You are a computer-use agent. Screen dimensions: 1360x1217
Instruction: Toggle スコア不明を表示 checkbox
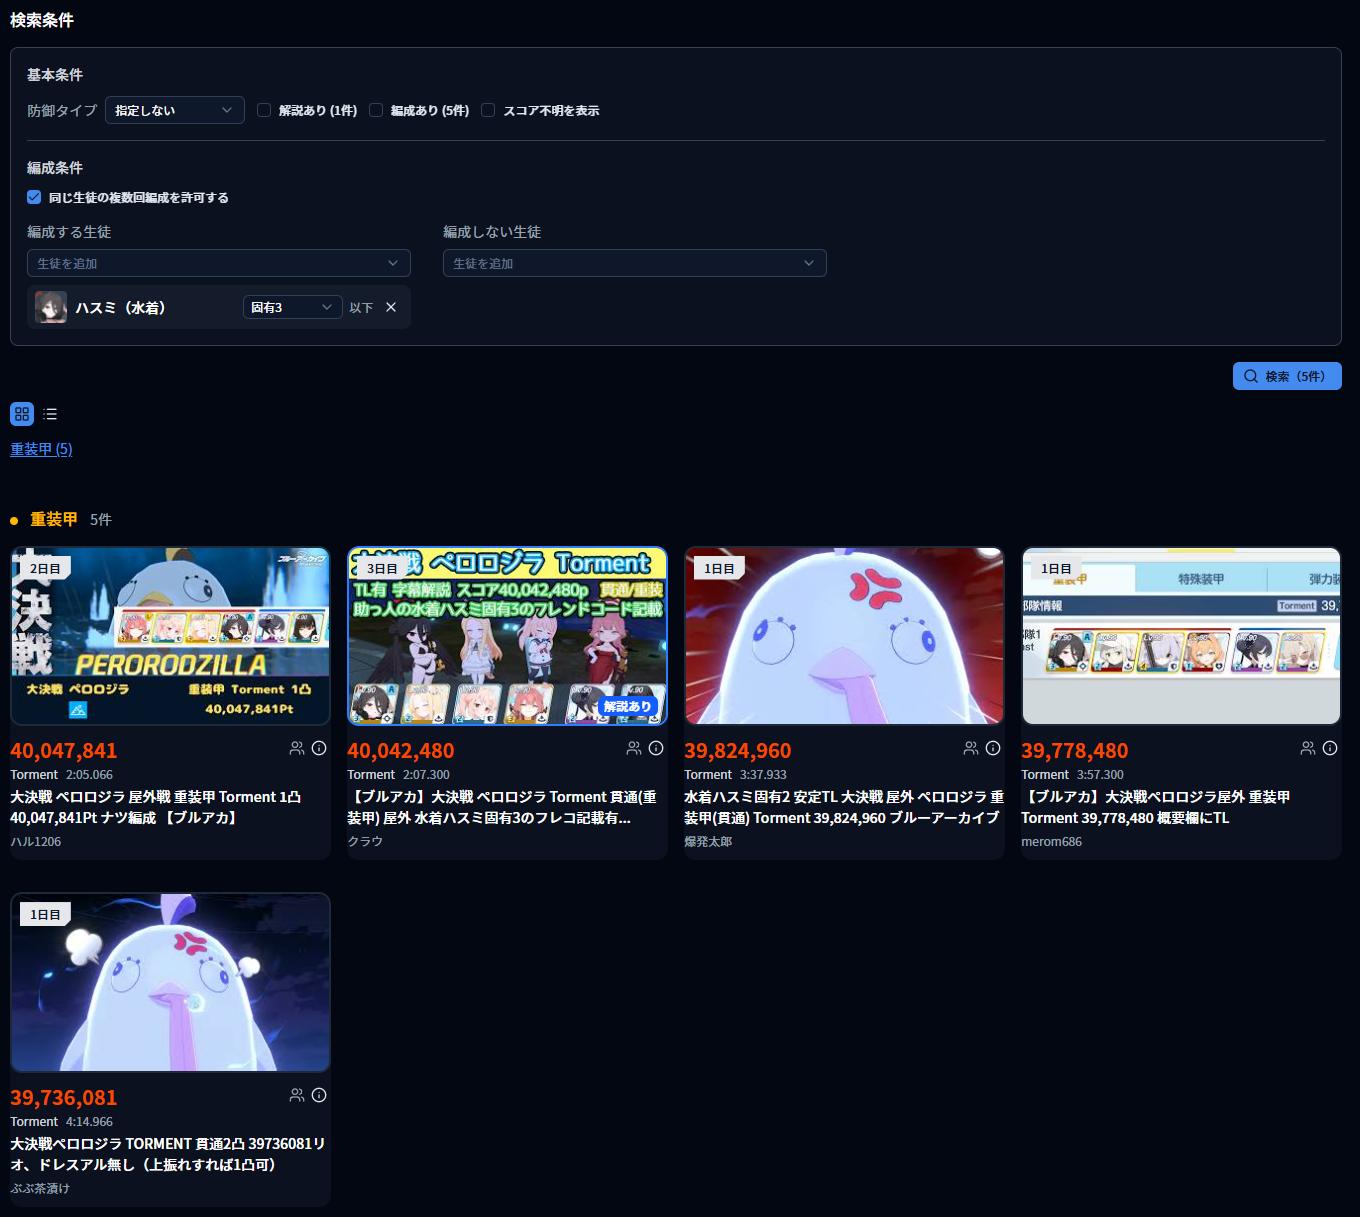488,110
